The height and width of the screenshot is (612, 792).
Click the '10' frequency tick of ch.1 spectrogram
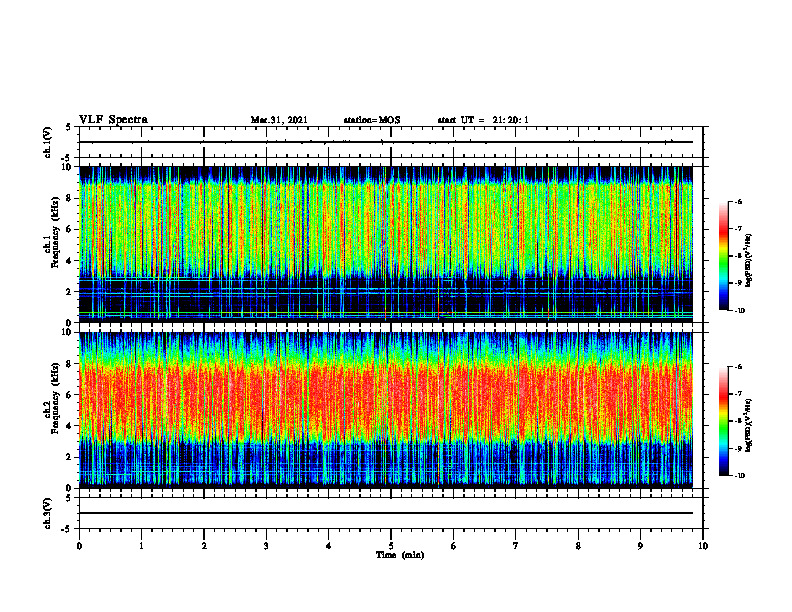click(x=68, y=167)
